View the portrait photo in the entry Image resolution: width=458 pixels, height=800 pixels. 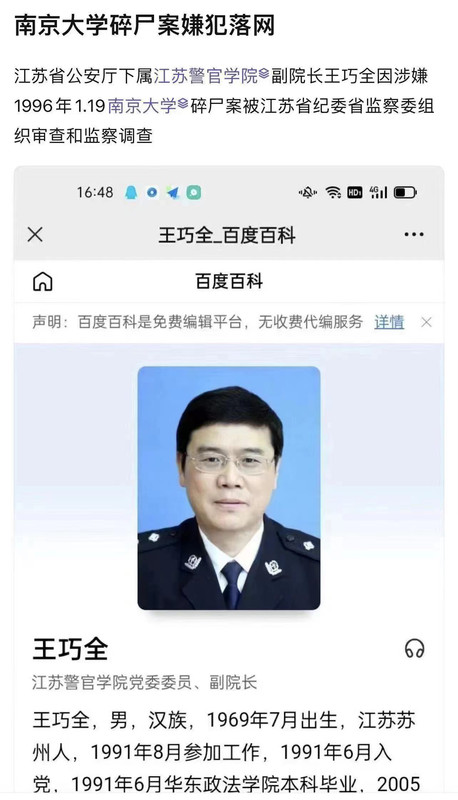229,488
